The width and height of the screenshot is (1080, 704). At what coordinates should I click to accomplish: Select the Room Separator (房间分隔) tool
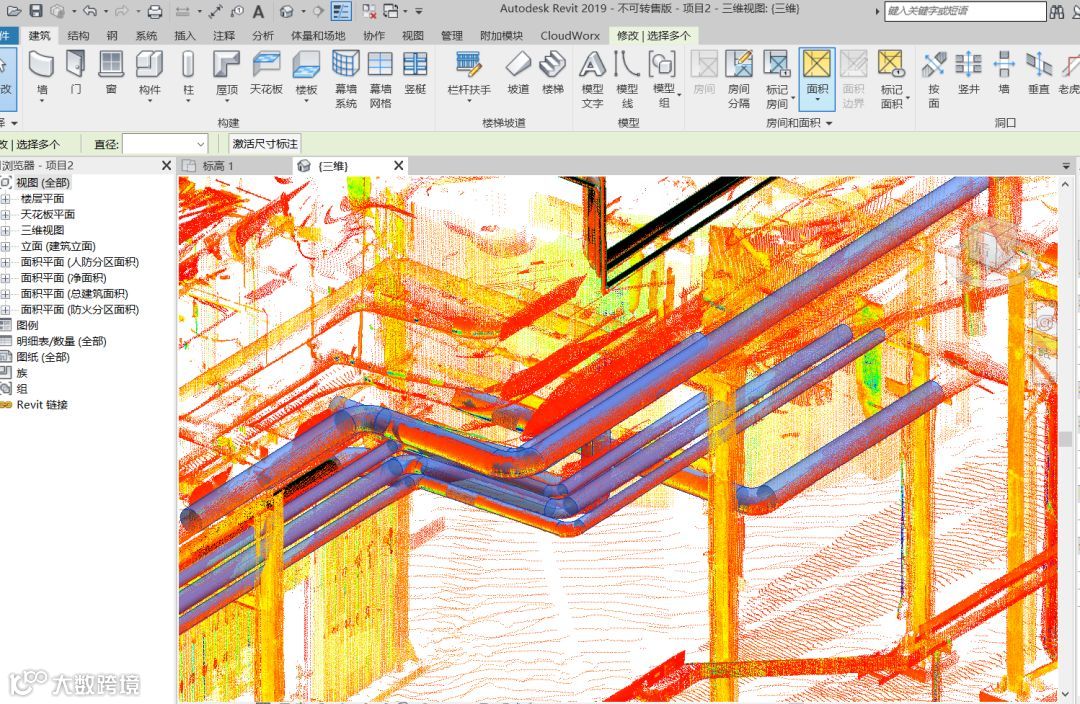point(738,79)
